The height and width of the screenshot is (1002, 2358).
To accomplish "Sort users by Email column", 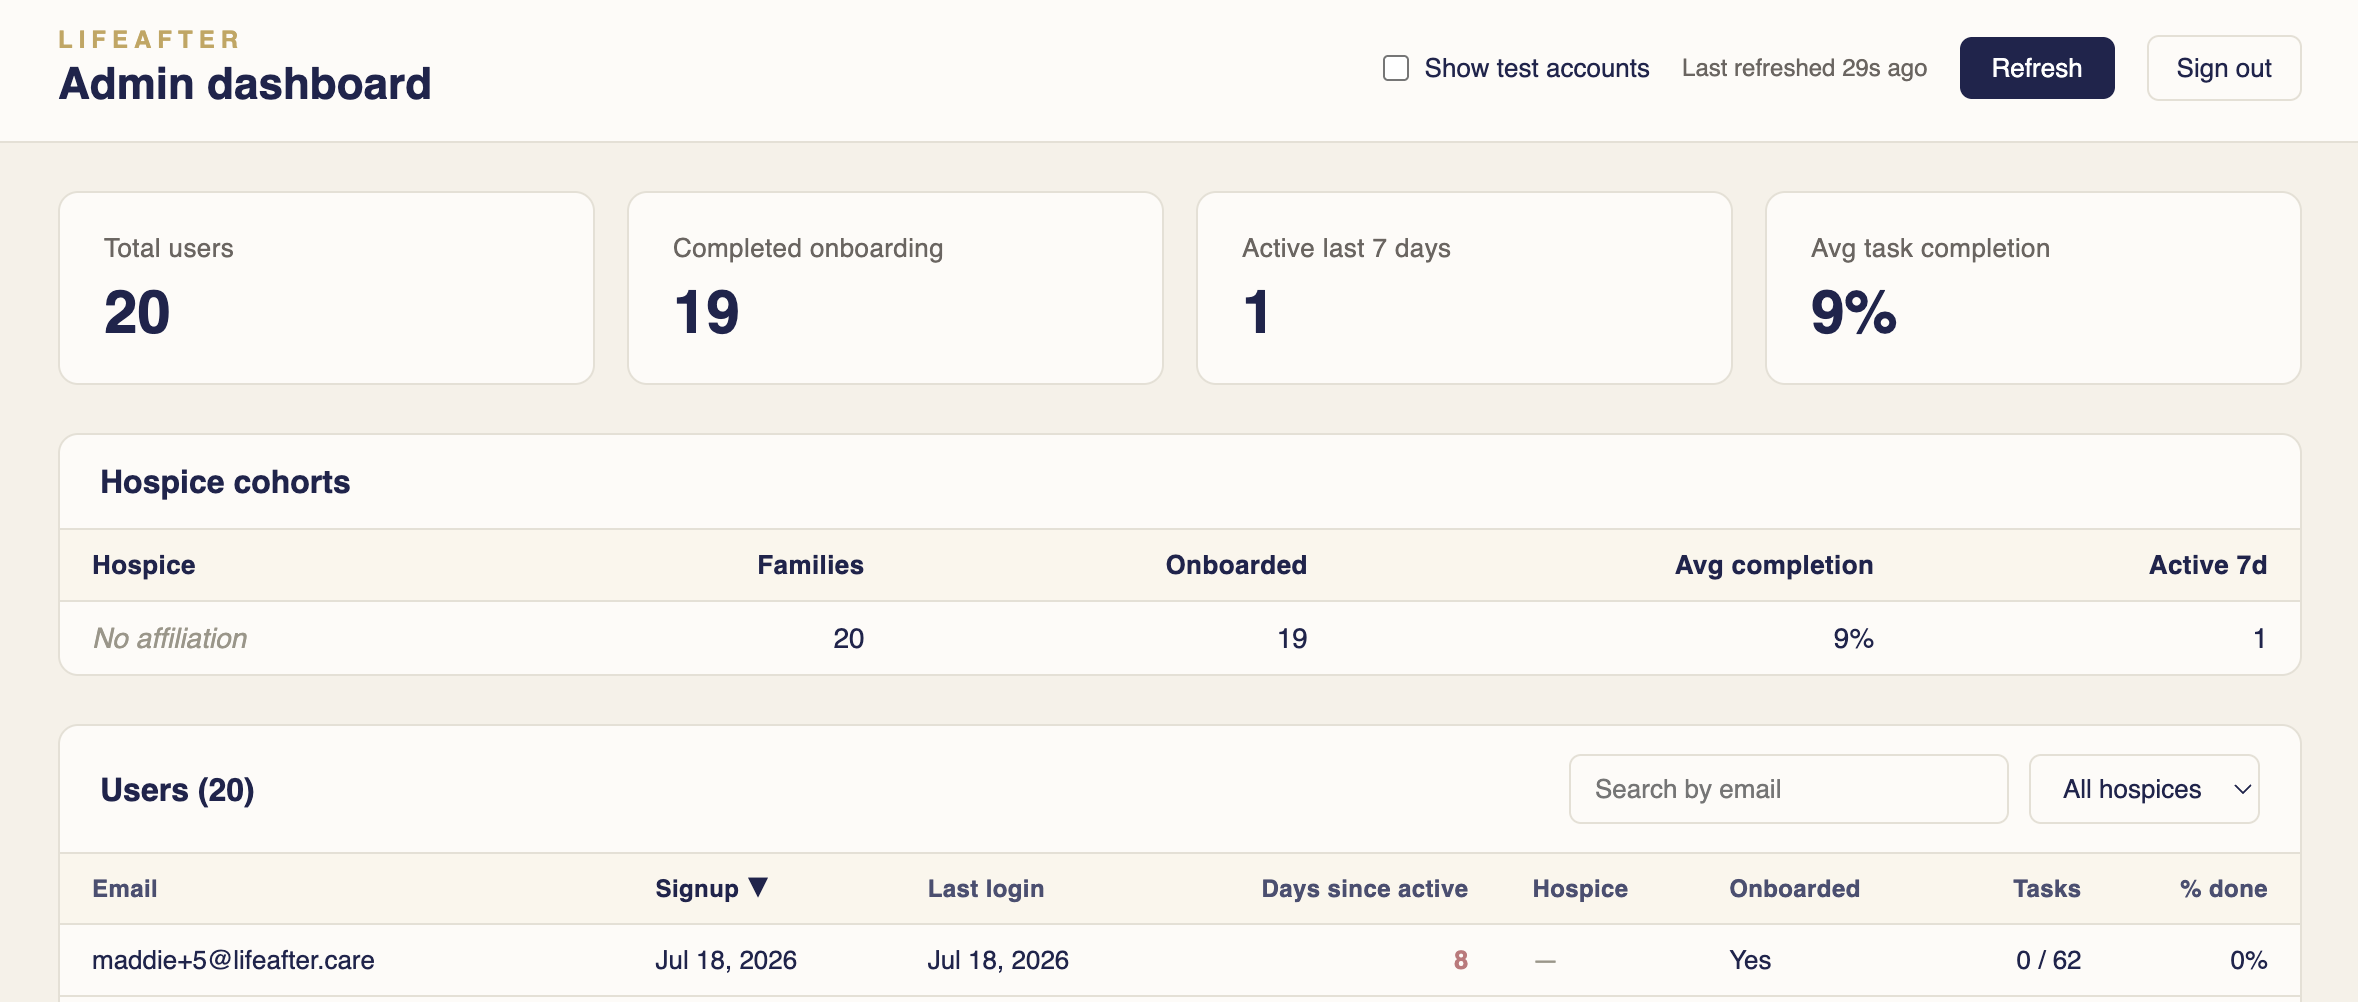I will pyautogui.click(x=125, y=888).
